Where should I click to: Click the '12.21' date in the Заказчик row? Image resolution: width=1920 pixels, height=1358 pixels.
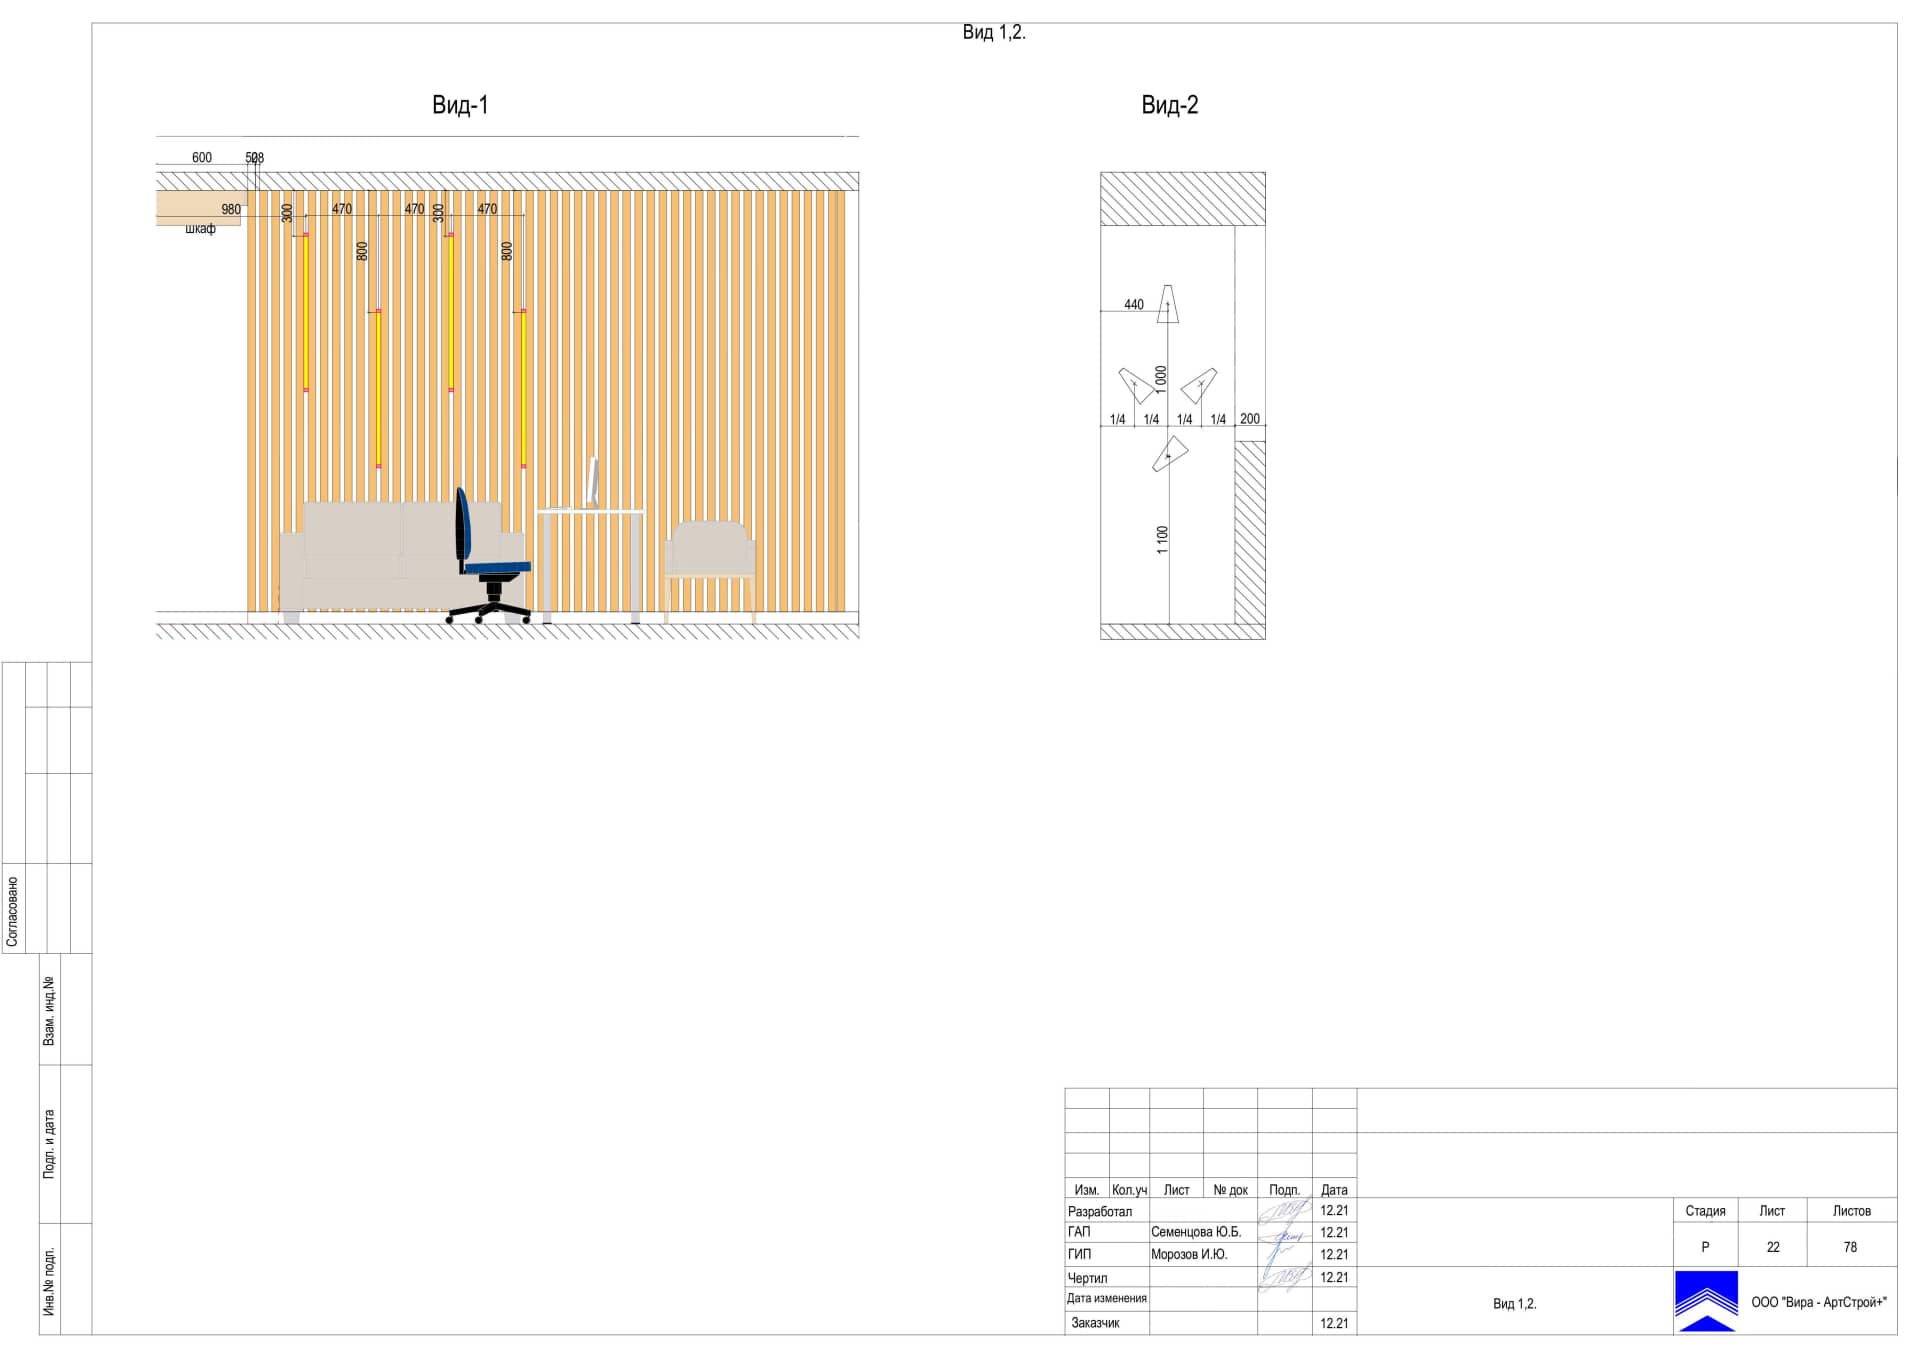(x=1334, y=1323)
